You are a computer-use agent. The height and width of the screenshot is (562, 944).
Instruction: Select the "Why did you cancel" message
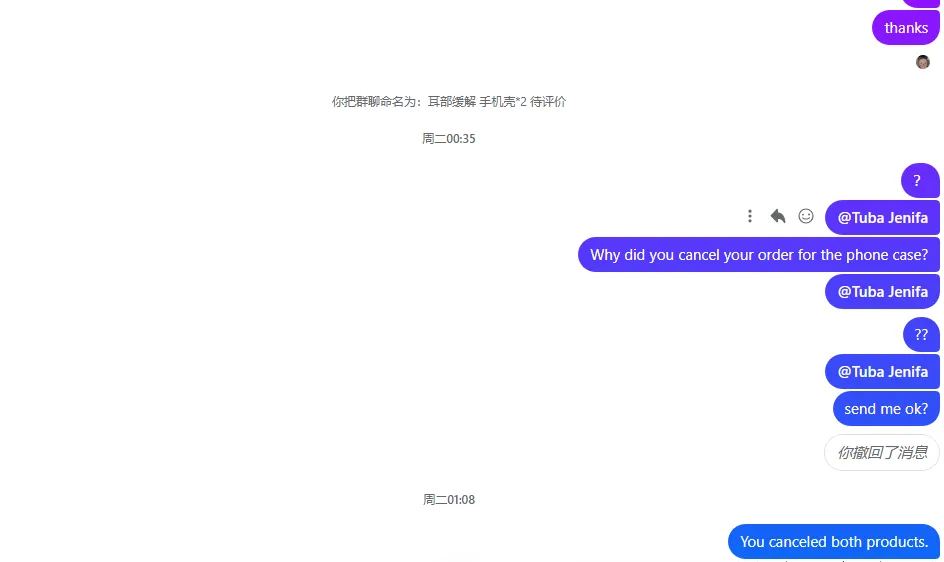tap(759, 255)
